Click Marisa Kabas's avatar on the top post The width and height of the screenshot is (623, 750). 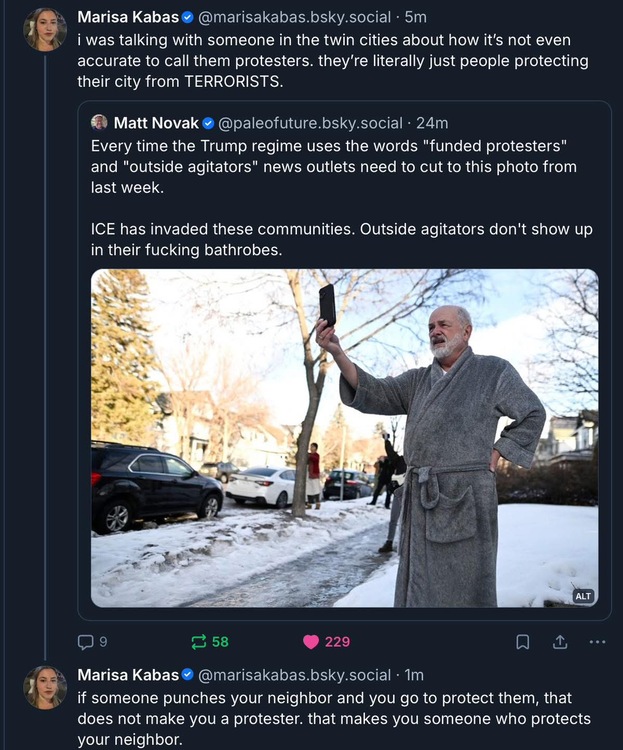[45, 30]
